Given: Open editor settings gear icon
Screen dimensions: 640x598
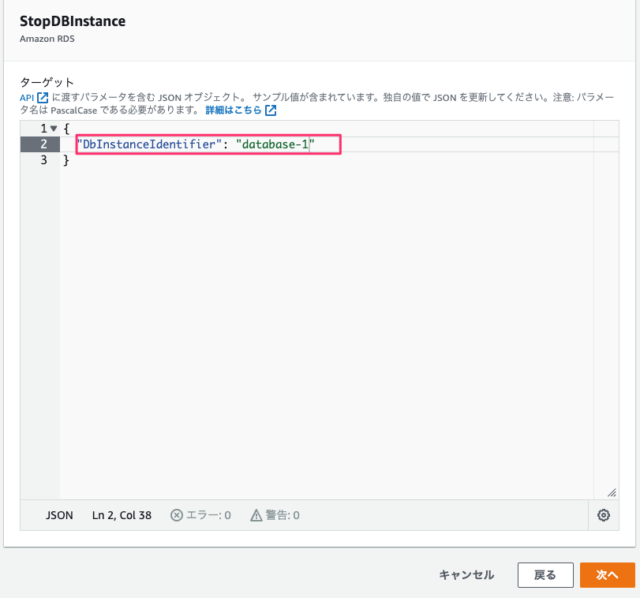Looking at the screenshot, I should click(603, 515).
